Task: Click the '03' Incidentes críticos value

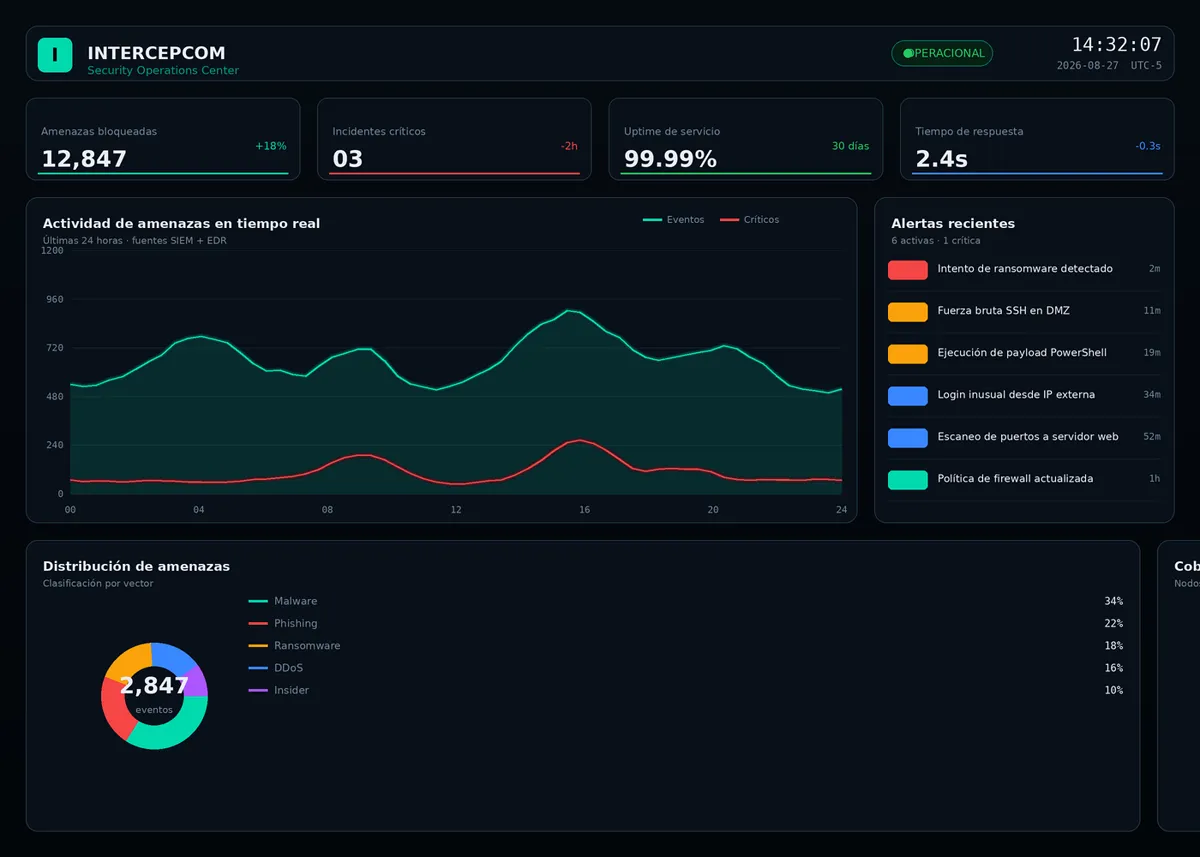Action: coord(348,159)
